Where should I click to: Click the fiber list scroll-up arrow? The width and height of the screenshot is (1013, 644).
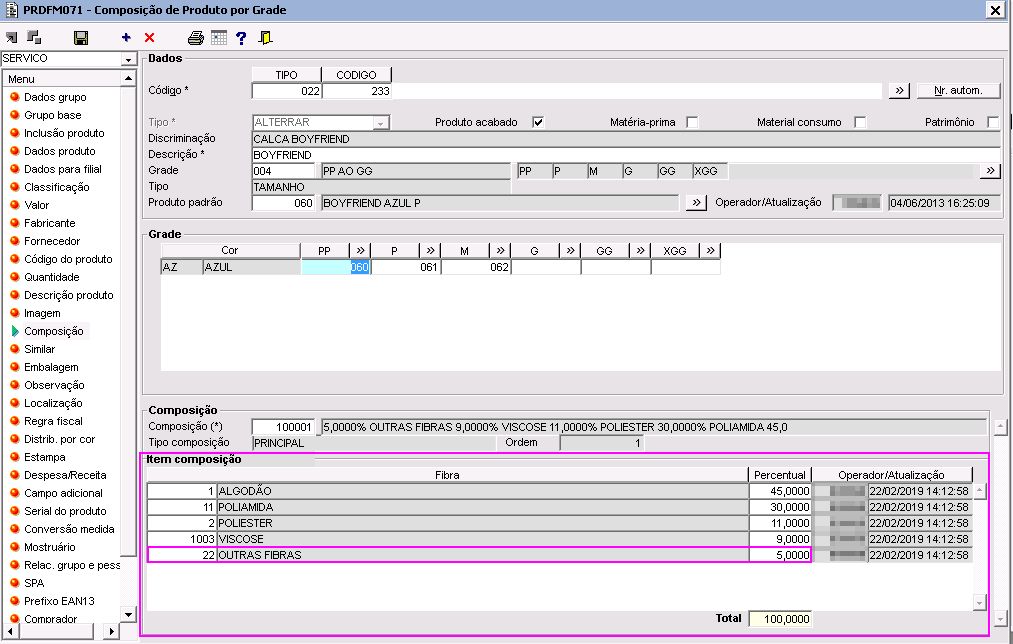point(979,491)
